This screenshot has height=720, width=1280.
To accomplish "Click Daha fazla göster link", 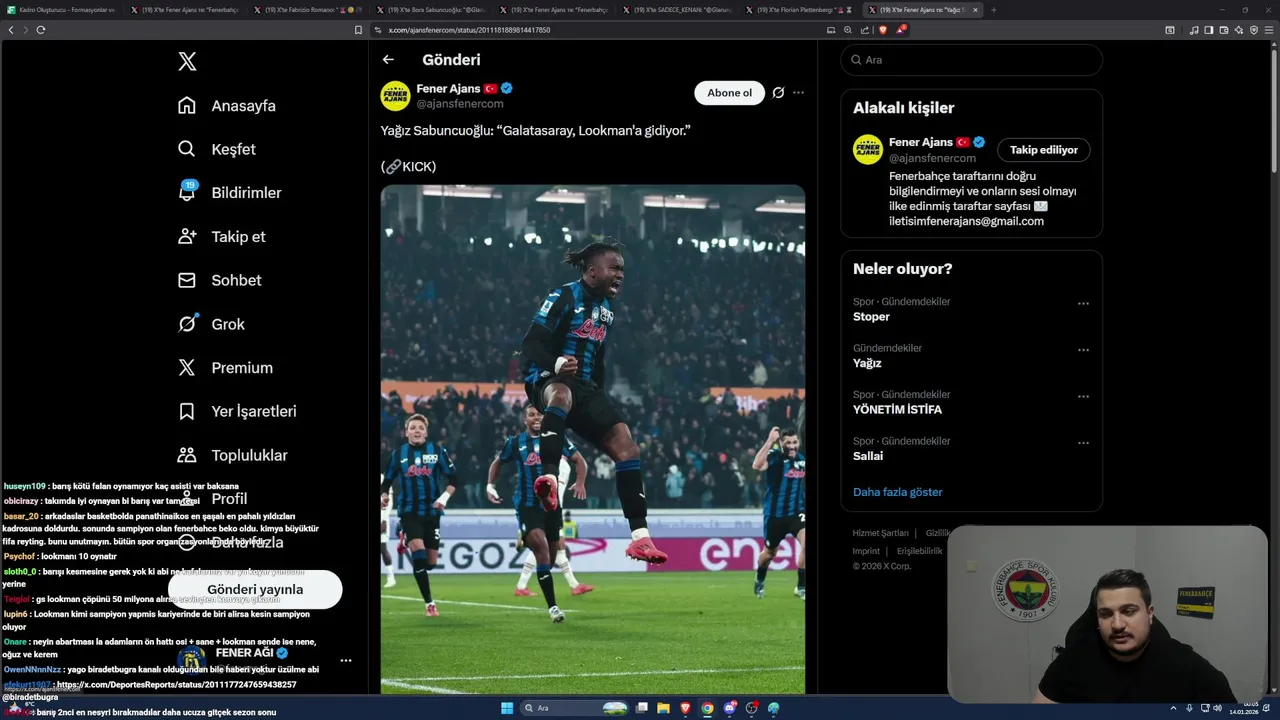I will coord(898,492).
